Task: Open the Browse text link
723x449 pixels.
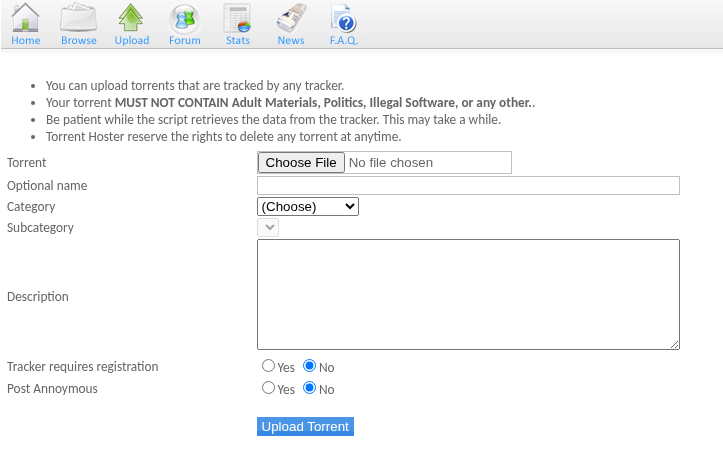Action: (x=79, y=41)
